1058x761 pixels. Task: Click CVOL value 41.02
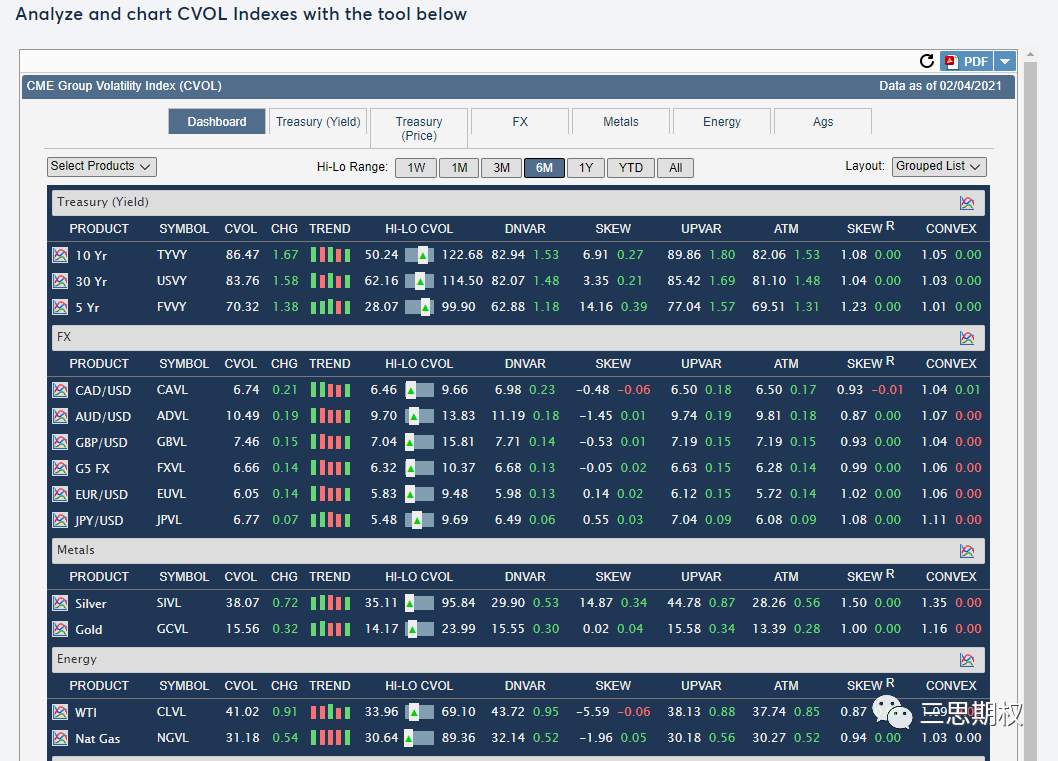(242, 712)
